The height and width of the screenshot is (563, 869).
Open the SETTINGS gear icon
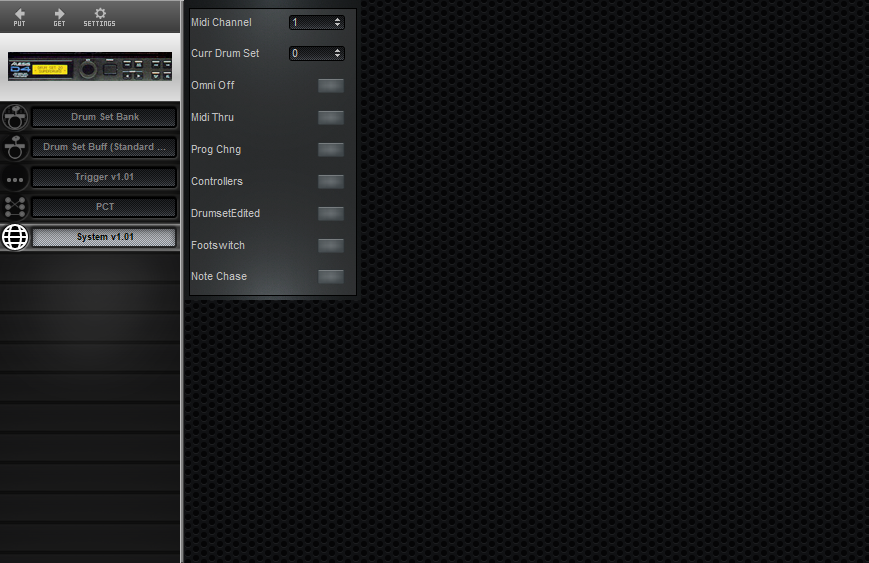100,16
